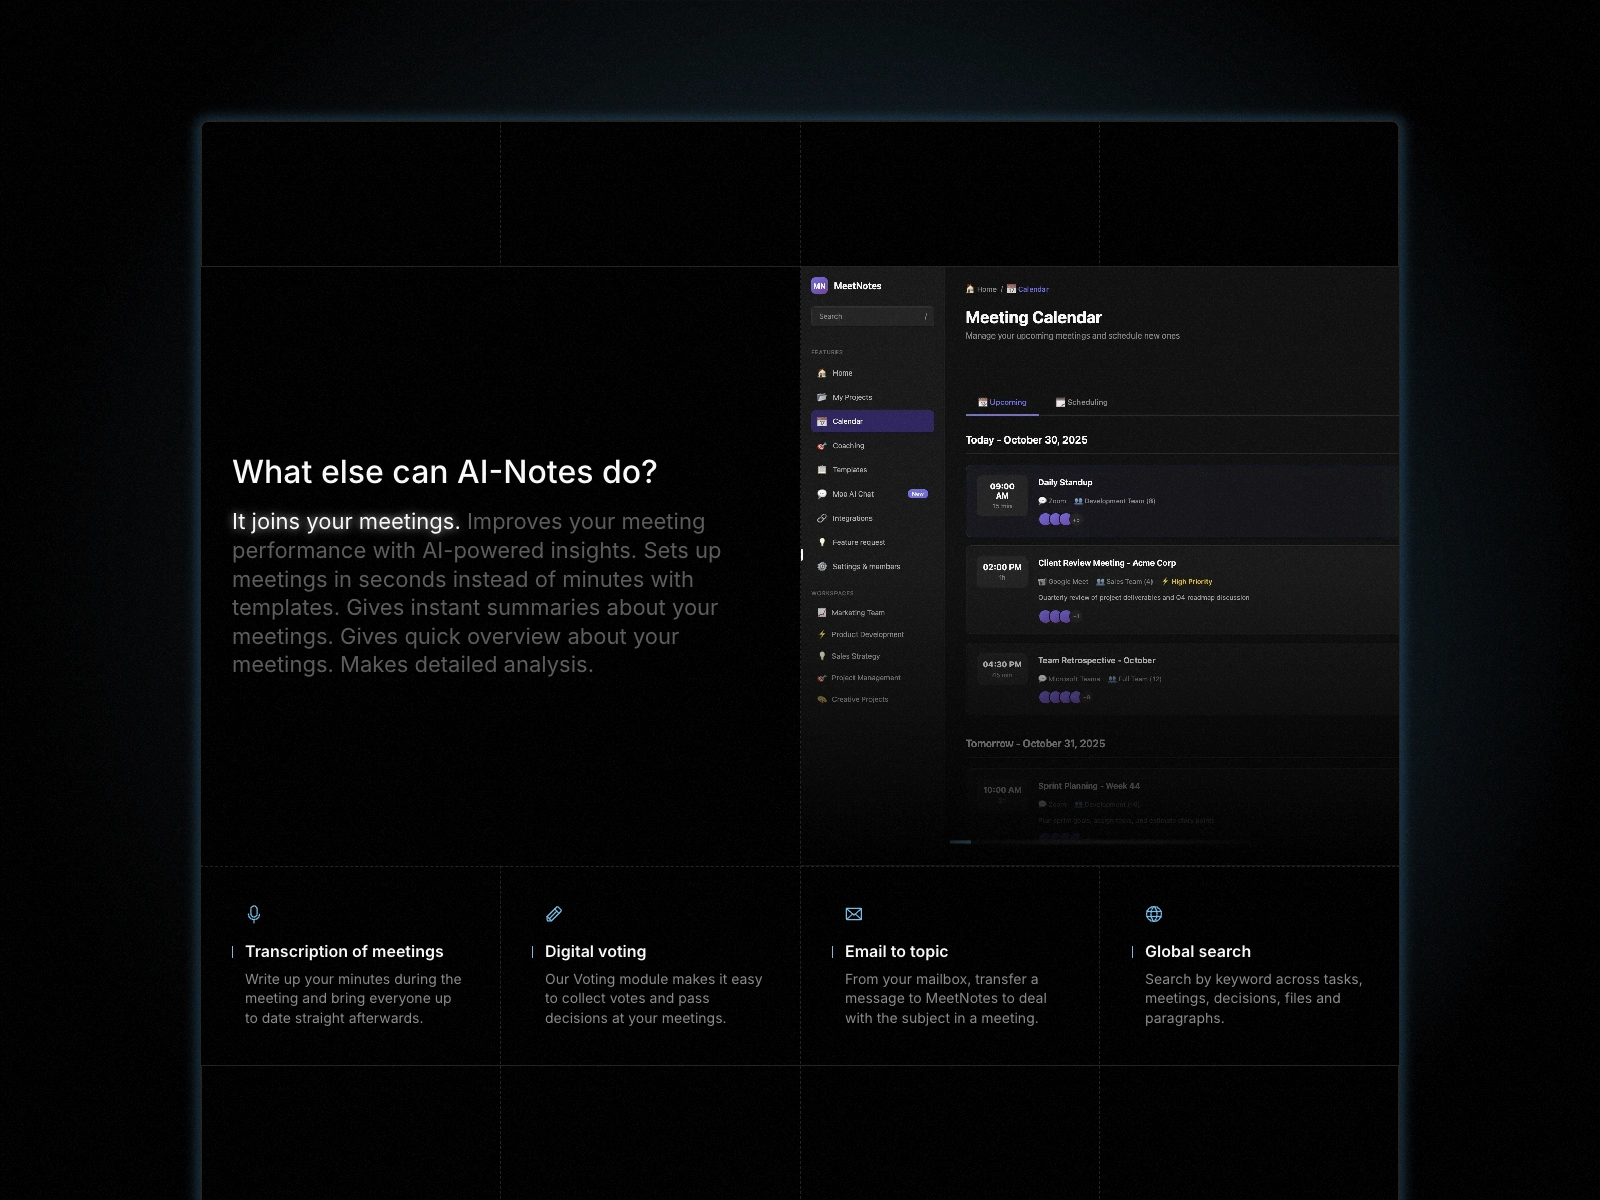Switch to the Scheduling tab

click(1081, 402)
